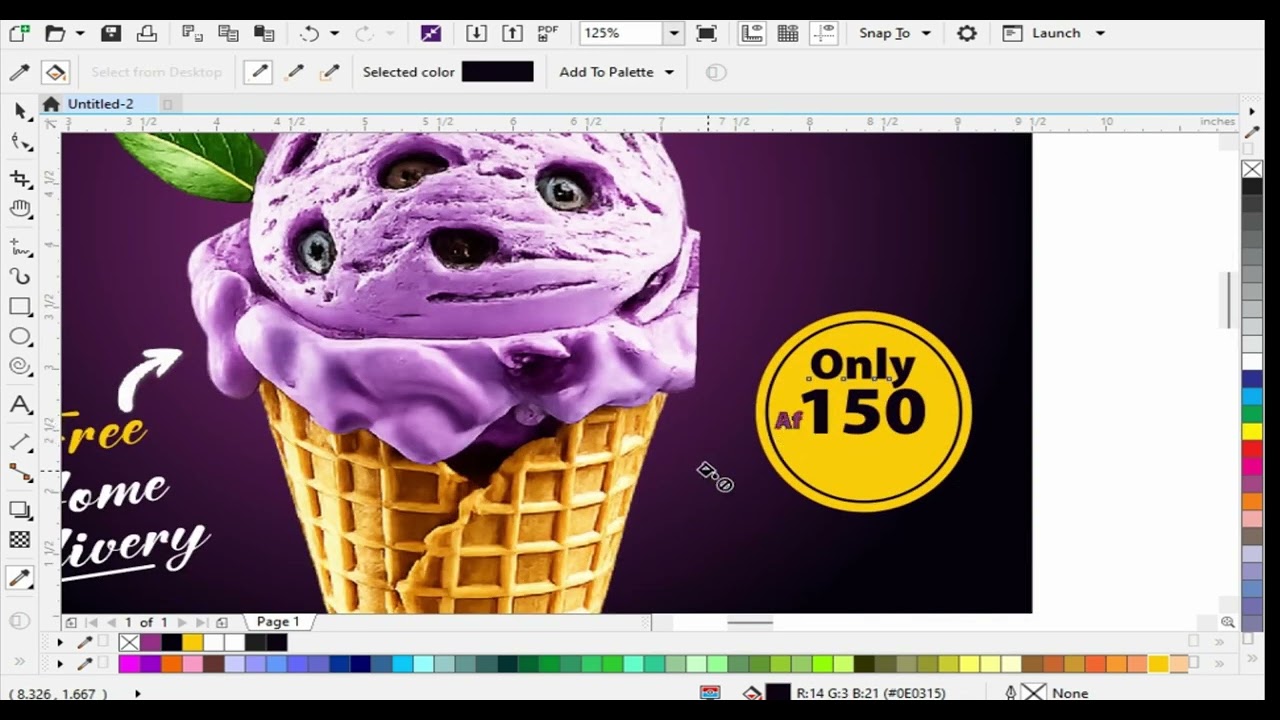Image resolution: width=1280 pixels, height=720 pixels.
Task: Click the Cut icon in the toolbar
Action: [x=192, y=33]
